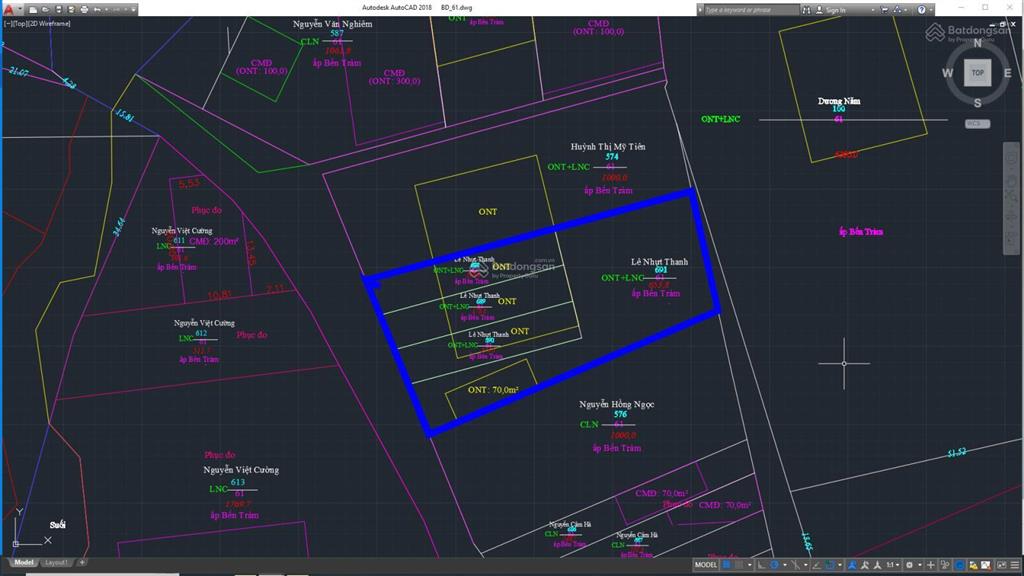This screenshot has height=576, width=1024.
Task: Click TOP face of the ViewCube
Action: [x=977, y=73]
